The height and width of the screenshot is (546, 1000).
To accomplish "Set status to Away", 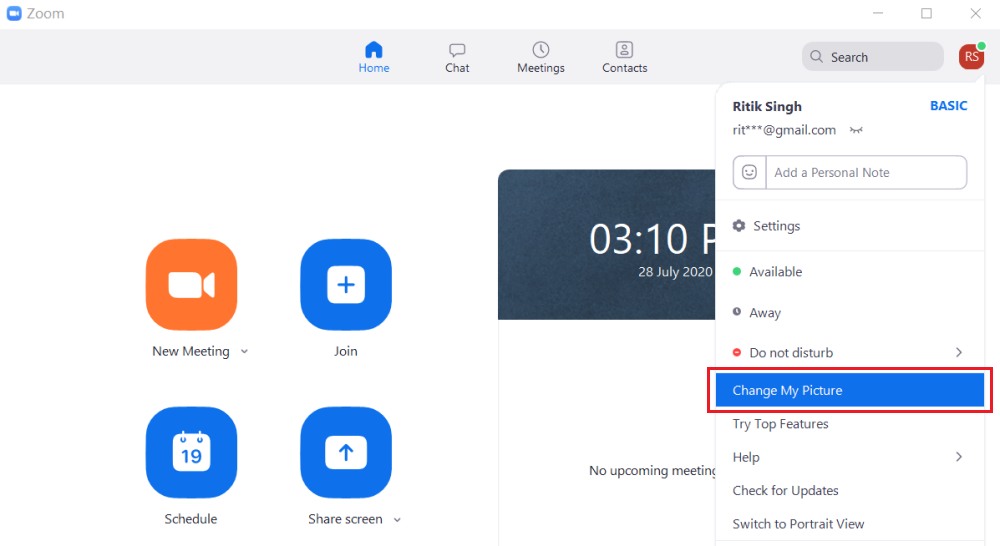I will point(849,313).
